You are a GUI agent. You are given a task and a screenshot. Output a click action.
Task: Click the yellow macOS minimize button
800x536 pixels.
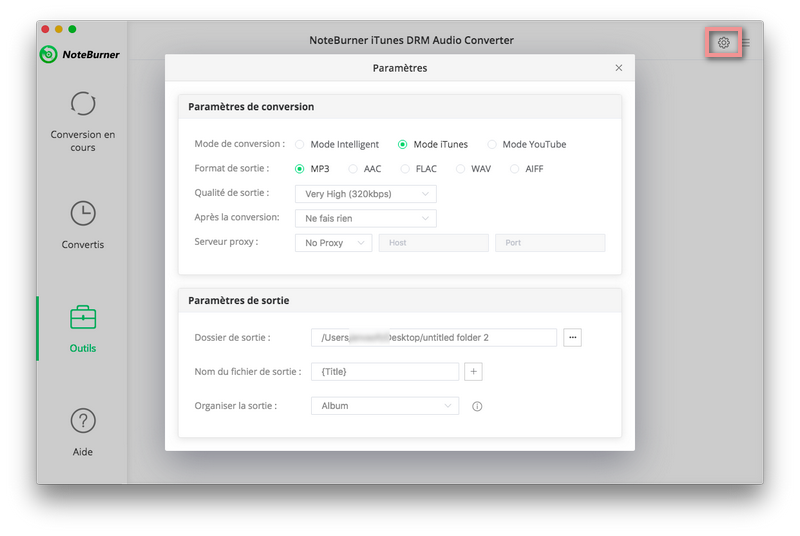coord(59,29)
